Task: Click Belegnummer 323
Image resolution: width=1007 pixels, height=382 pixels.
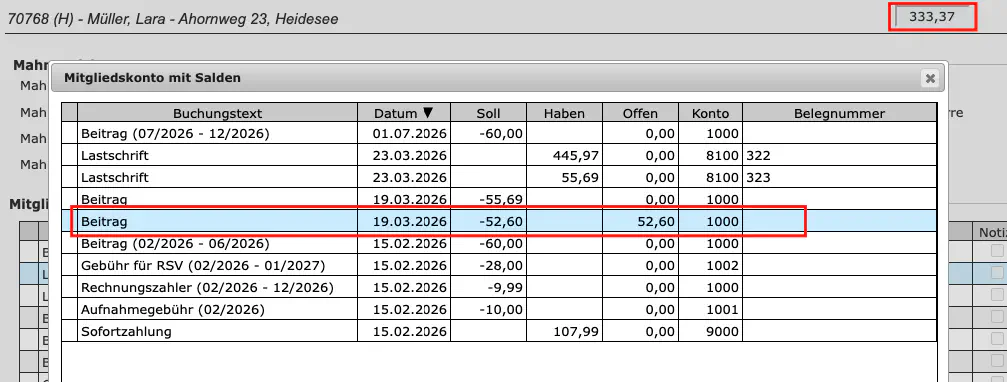Action: (x=758, y=178)
